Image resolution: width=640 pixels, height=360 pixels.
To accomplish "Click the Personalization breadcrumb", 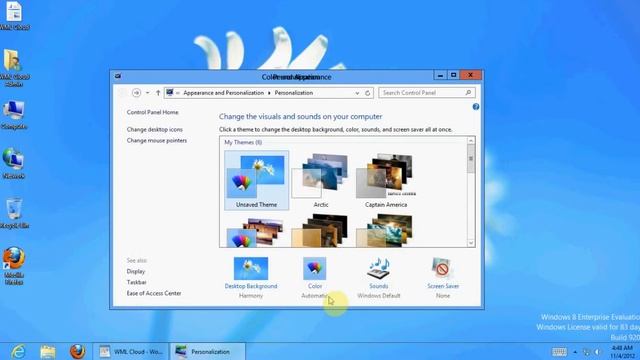I will click(293, 93).
